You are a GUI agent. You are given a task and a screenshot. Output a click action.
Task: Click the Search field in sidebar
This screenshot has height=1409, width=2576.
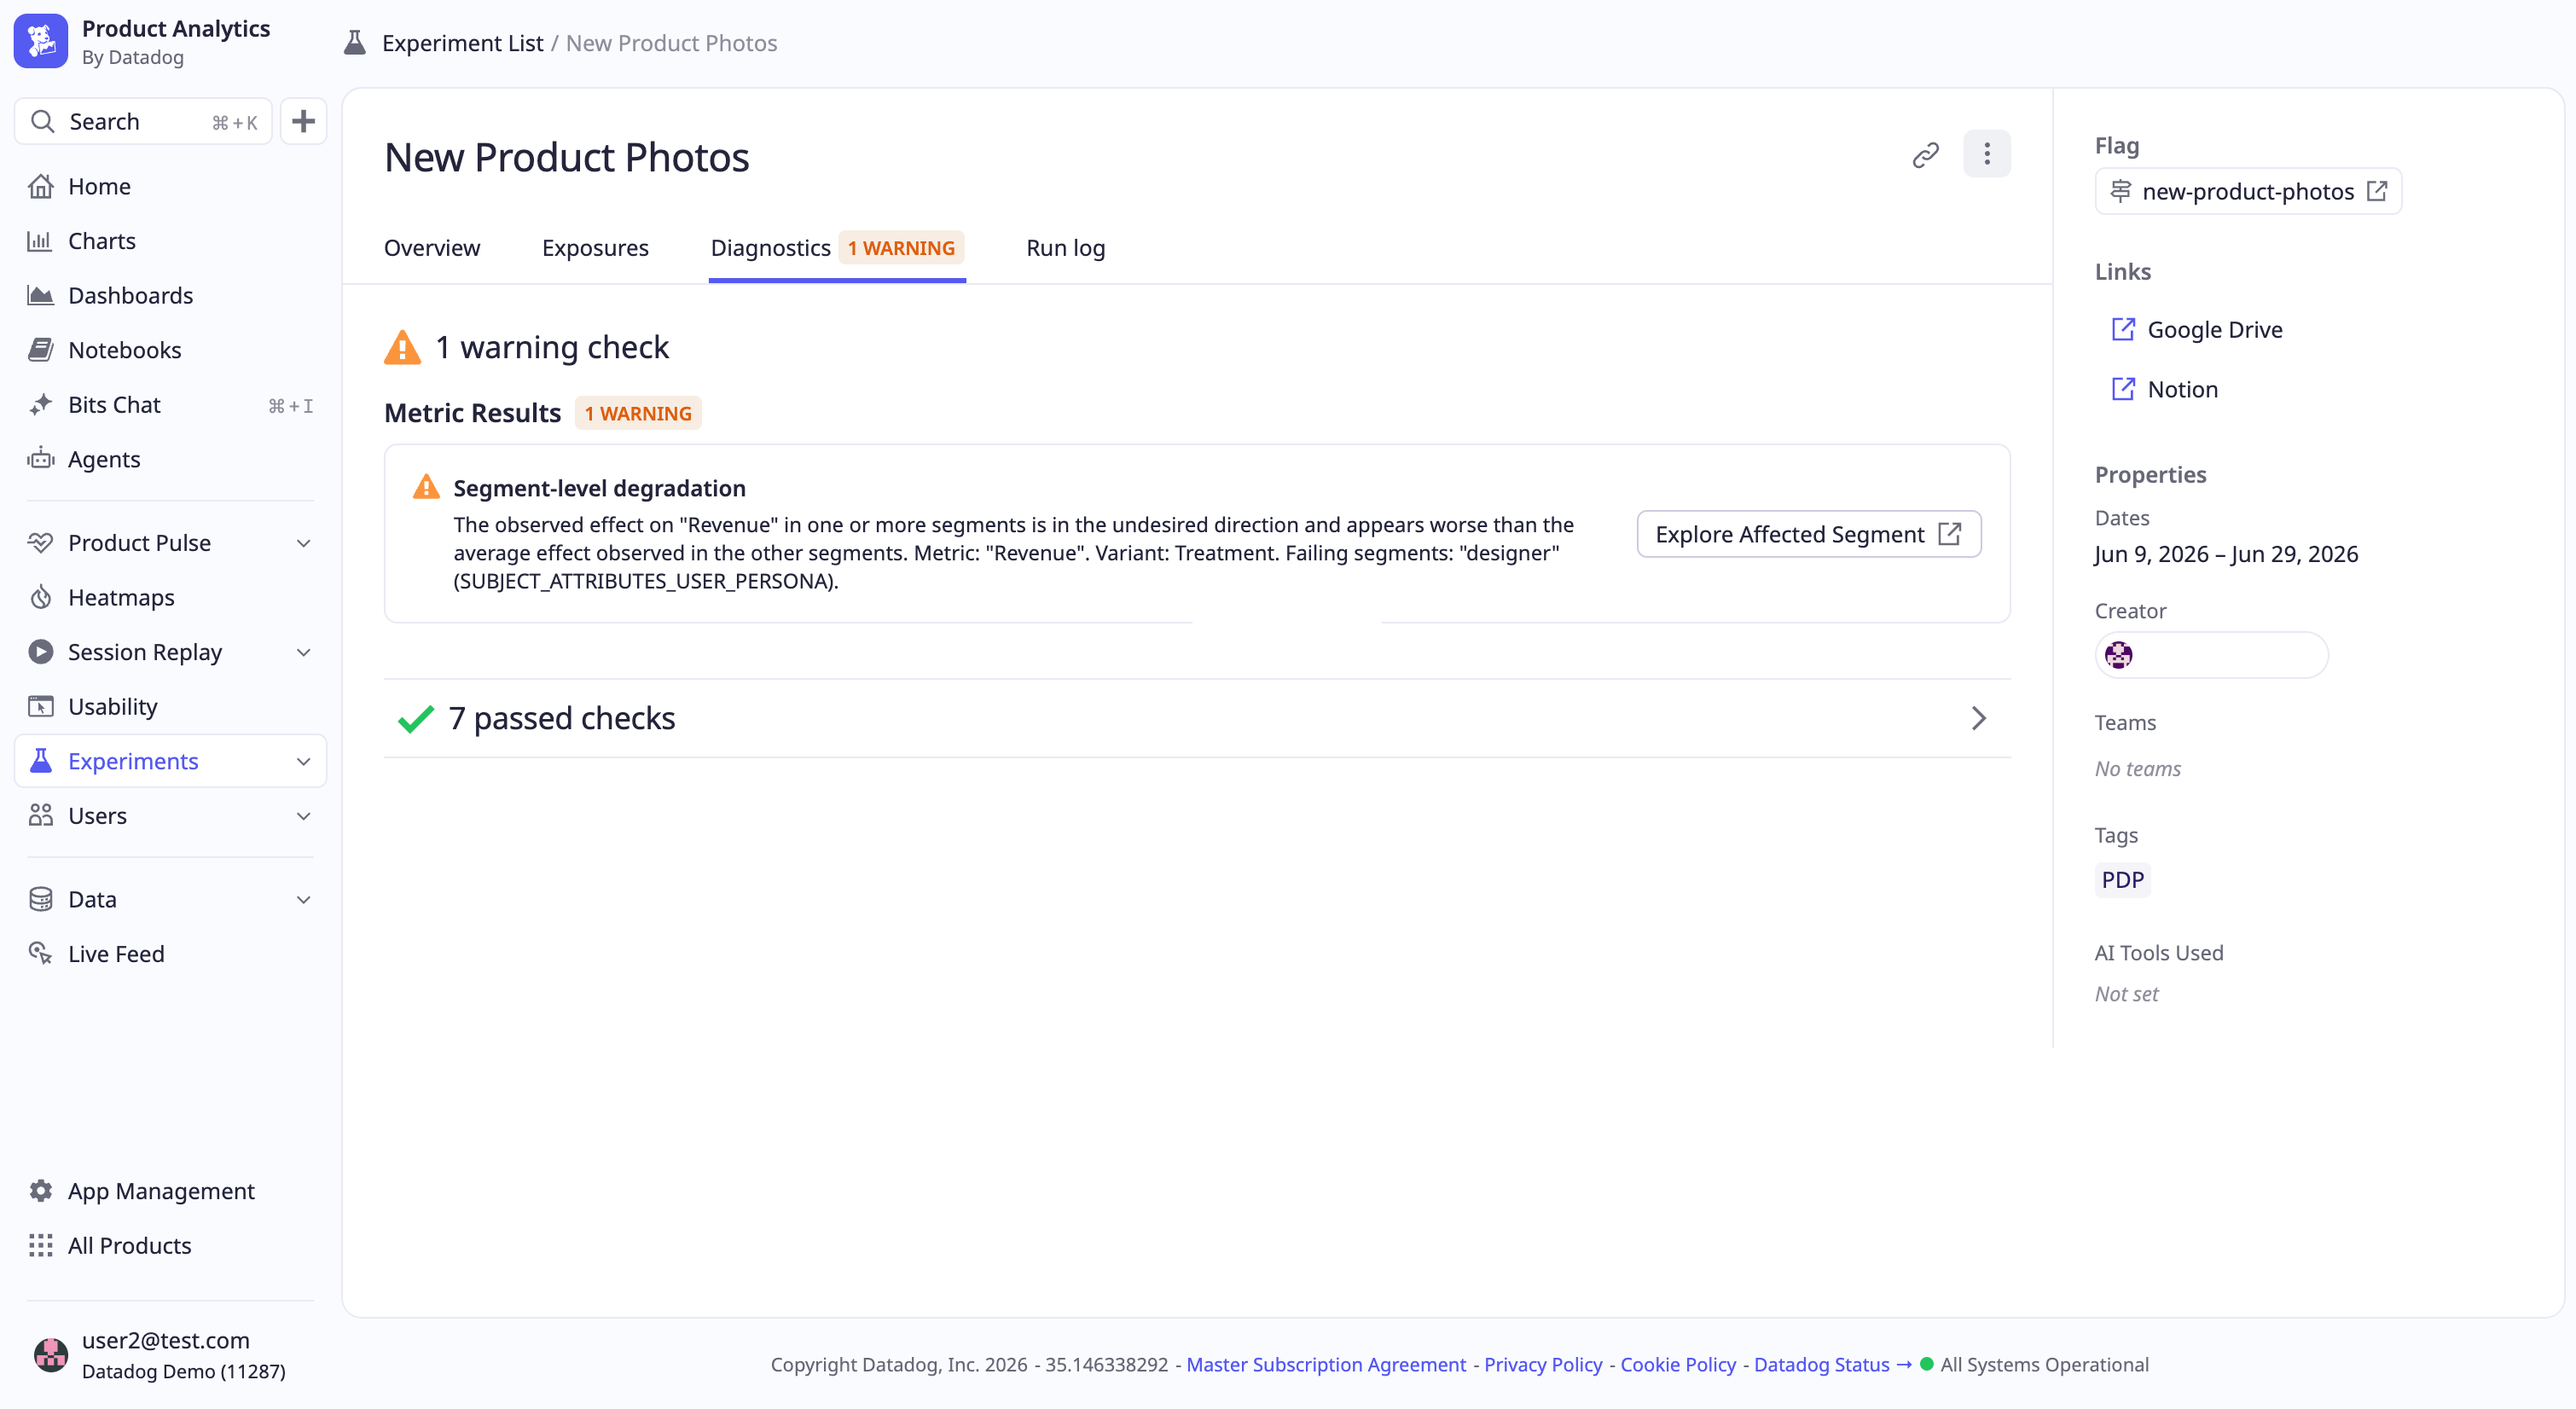coord(143,122)
